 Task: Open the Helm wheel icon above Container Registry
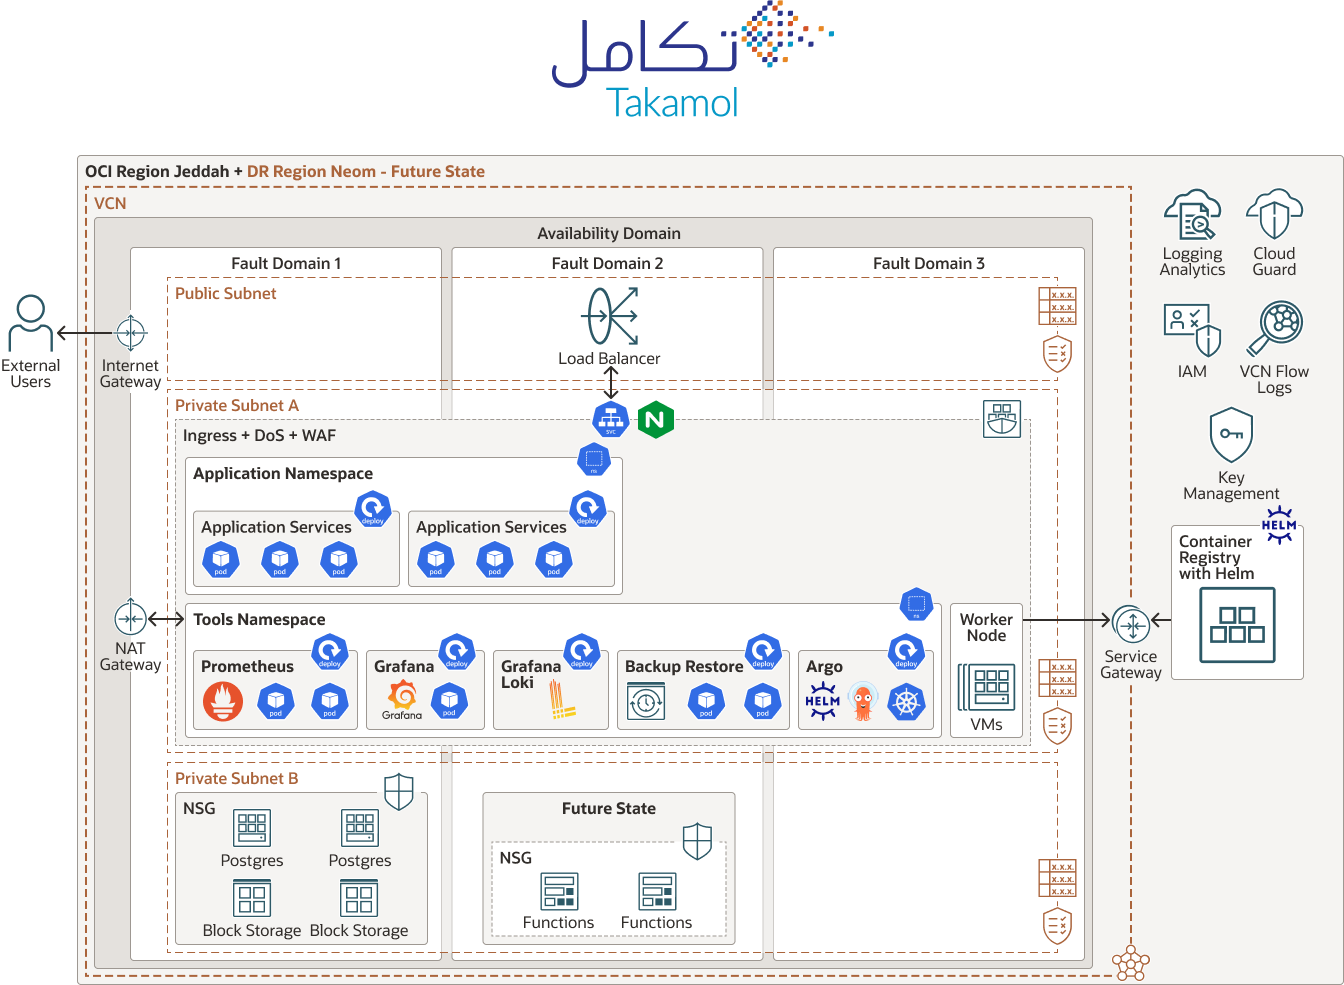click(x=1277, y=525)
